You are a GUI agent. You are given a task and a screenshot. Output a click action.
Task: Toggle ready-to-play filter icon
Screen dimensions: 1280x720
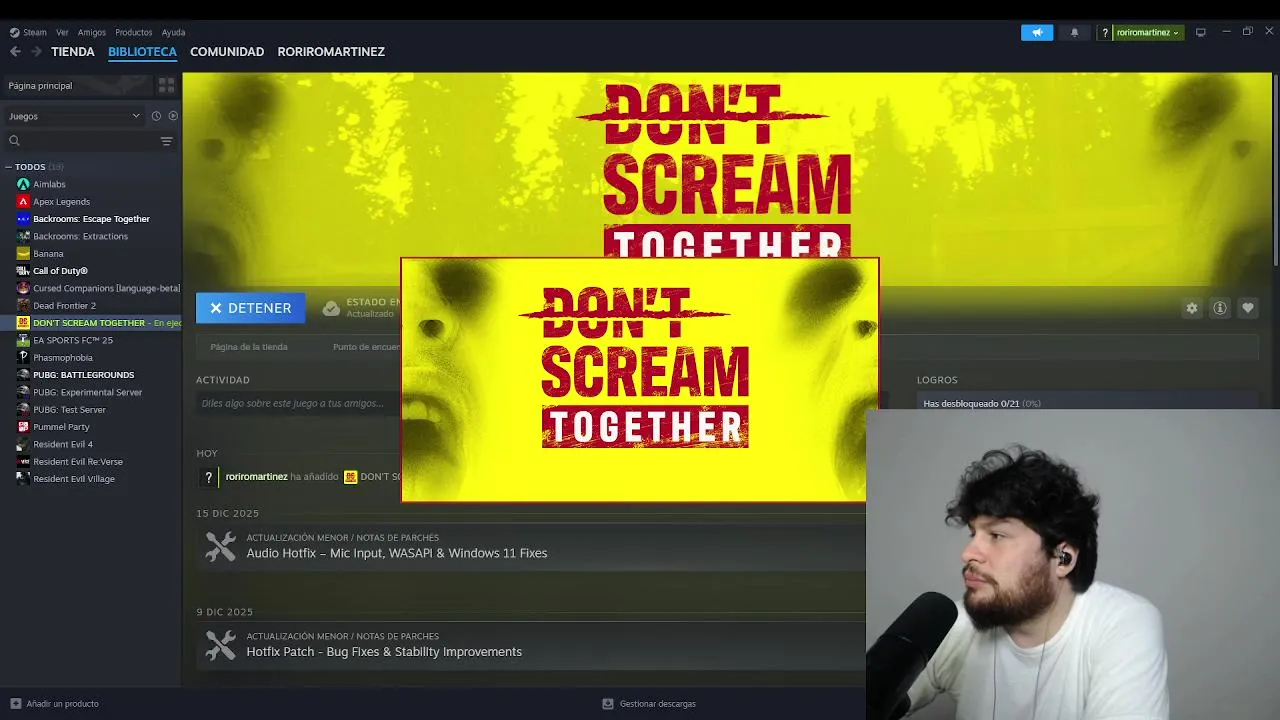pyautogui.click(x=173, y=116)
